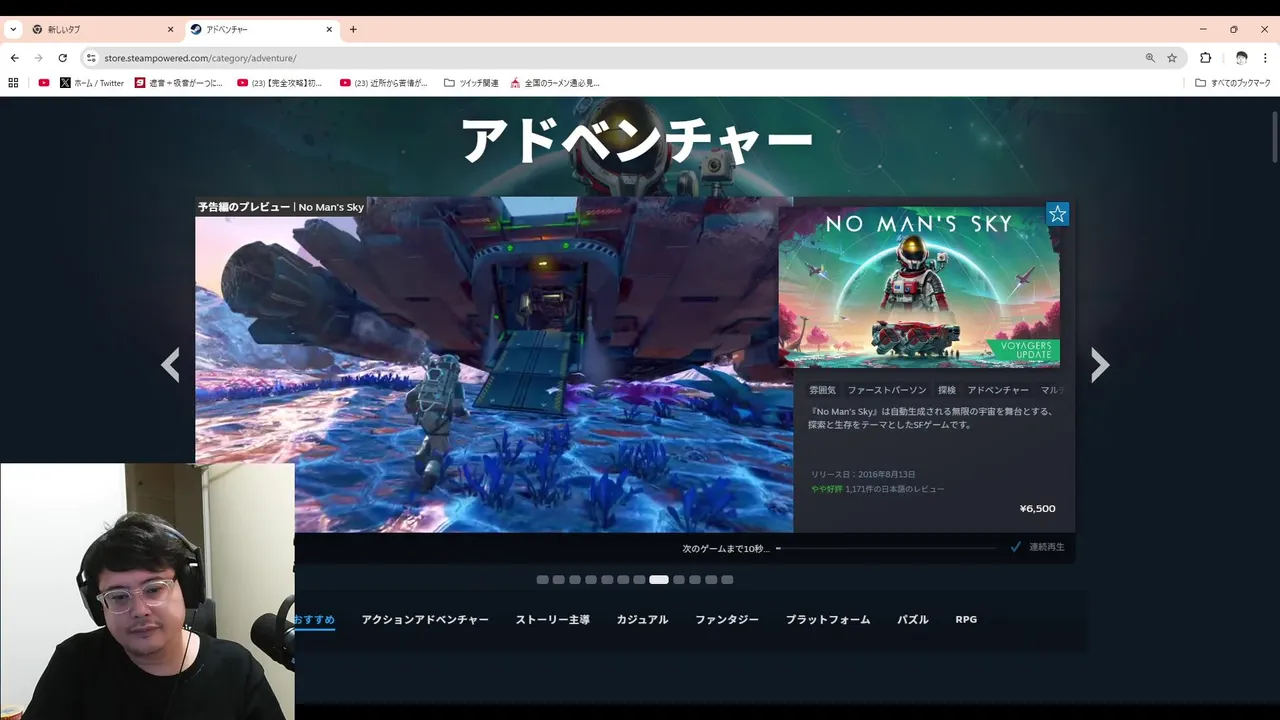Click the No Man's Sky description paragraph
The height and width of the screenshot is (720, 1280).
932,418
